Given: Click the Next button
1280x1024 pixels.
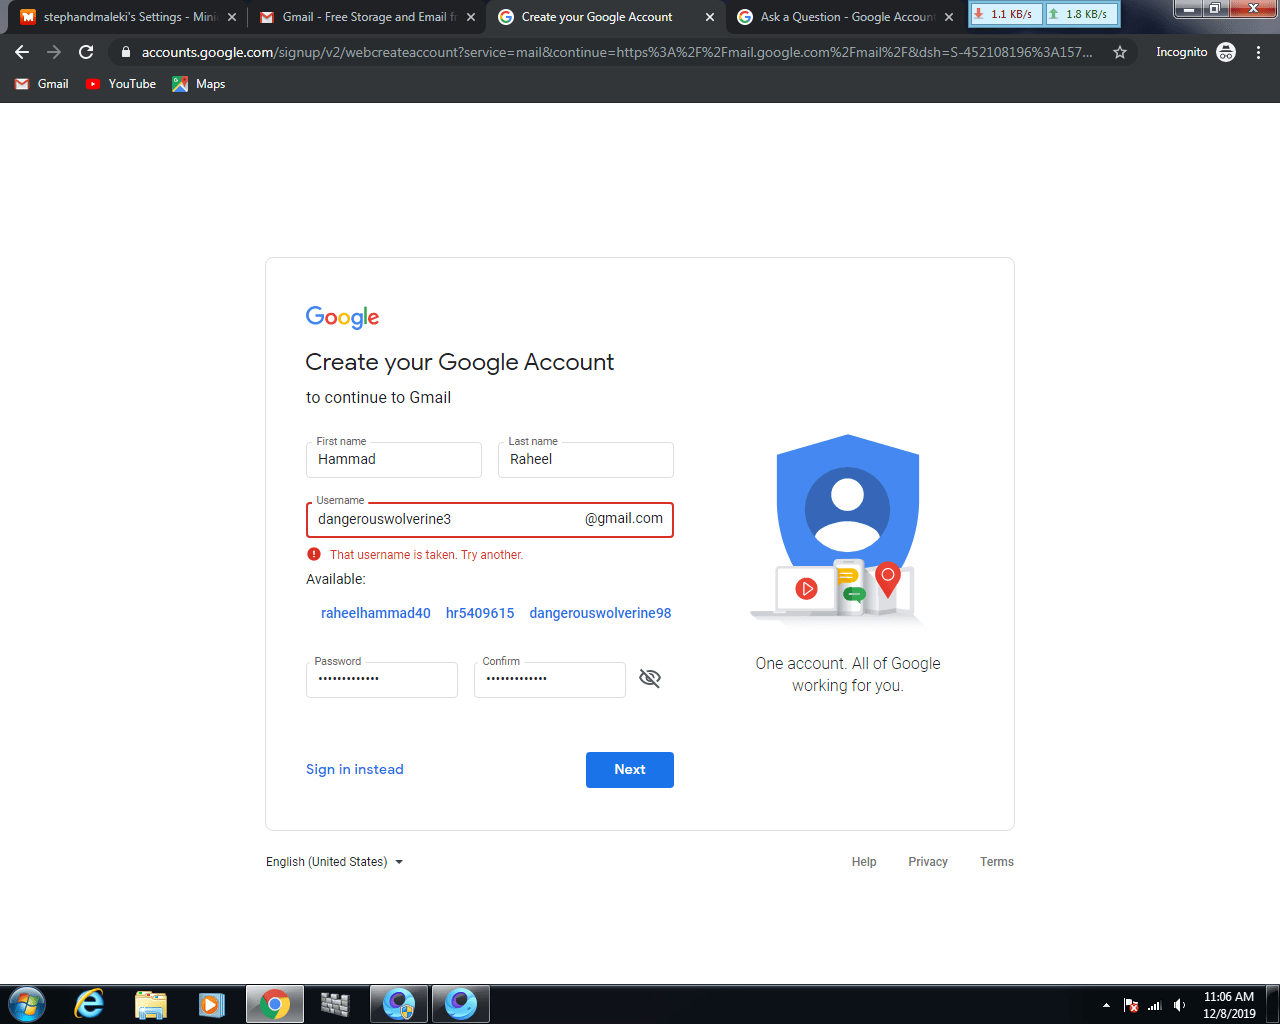Looking at the screenshot, I should point(630,770).
